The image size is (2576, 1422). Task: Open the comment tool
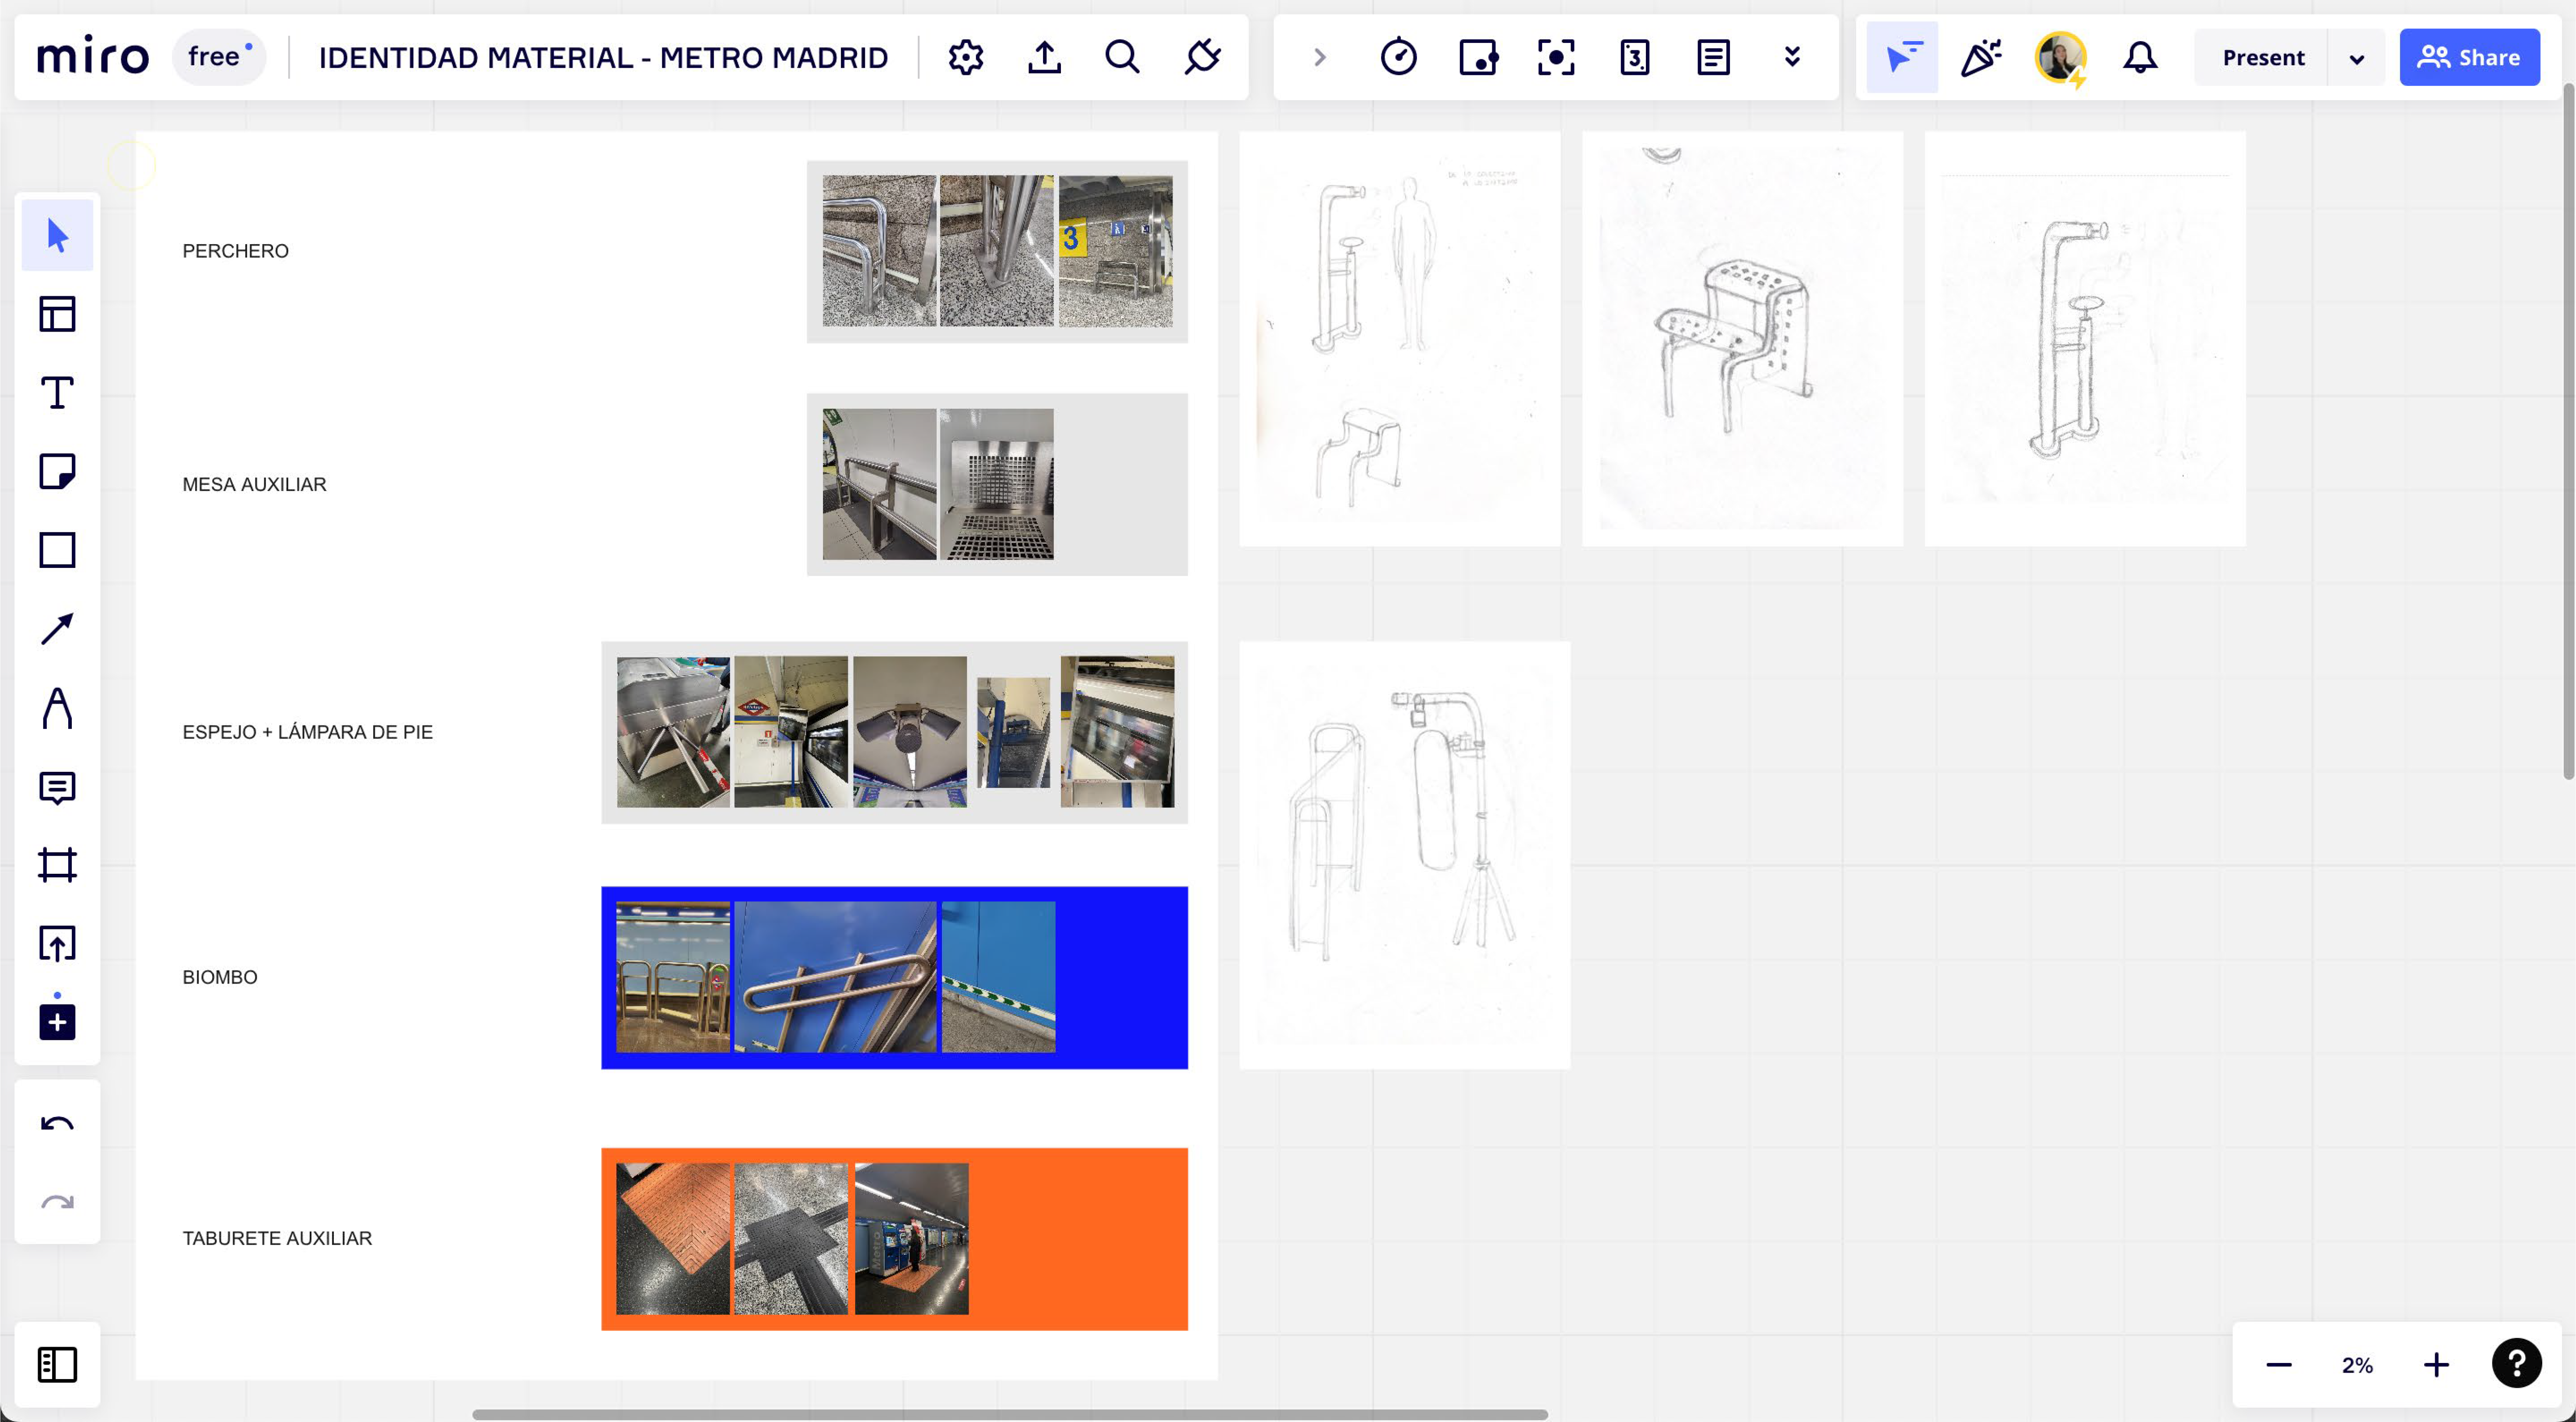(x=57, y=787)
